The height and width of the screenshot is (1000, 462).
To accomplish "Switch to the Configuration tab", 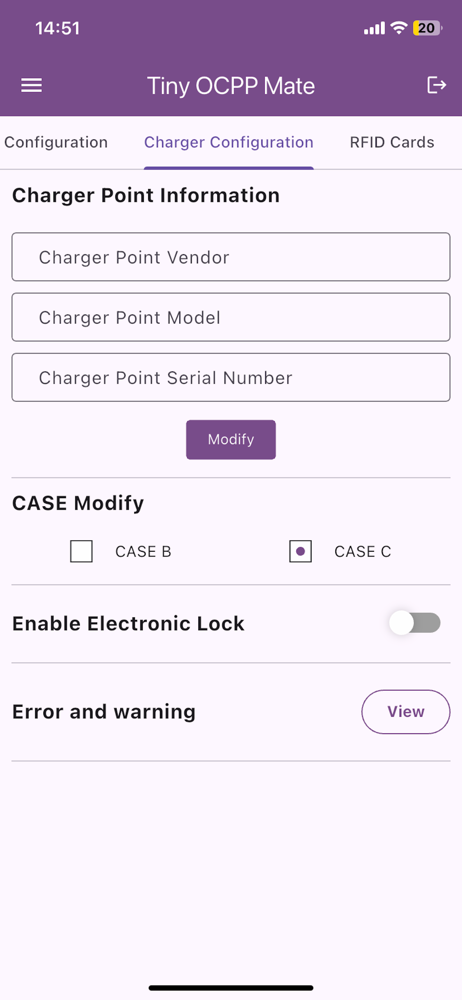I will pyautogui.click(x=56, y=142).
